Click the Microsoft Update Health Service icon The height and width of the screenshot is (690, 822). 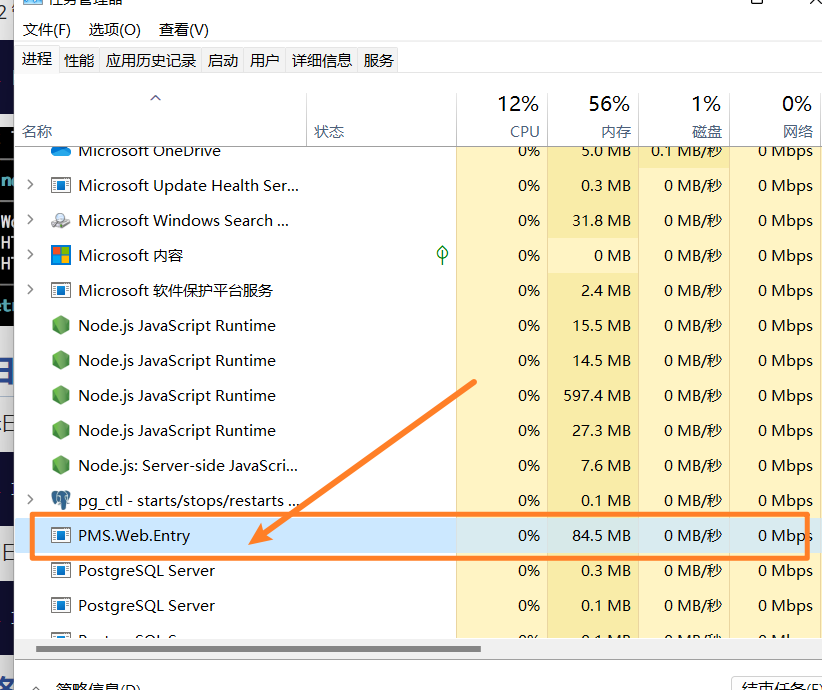pos(61,186)
